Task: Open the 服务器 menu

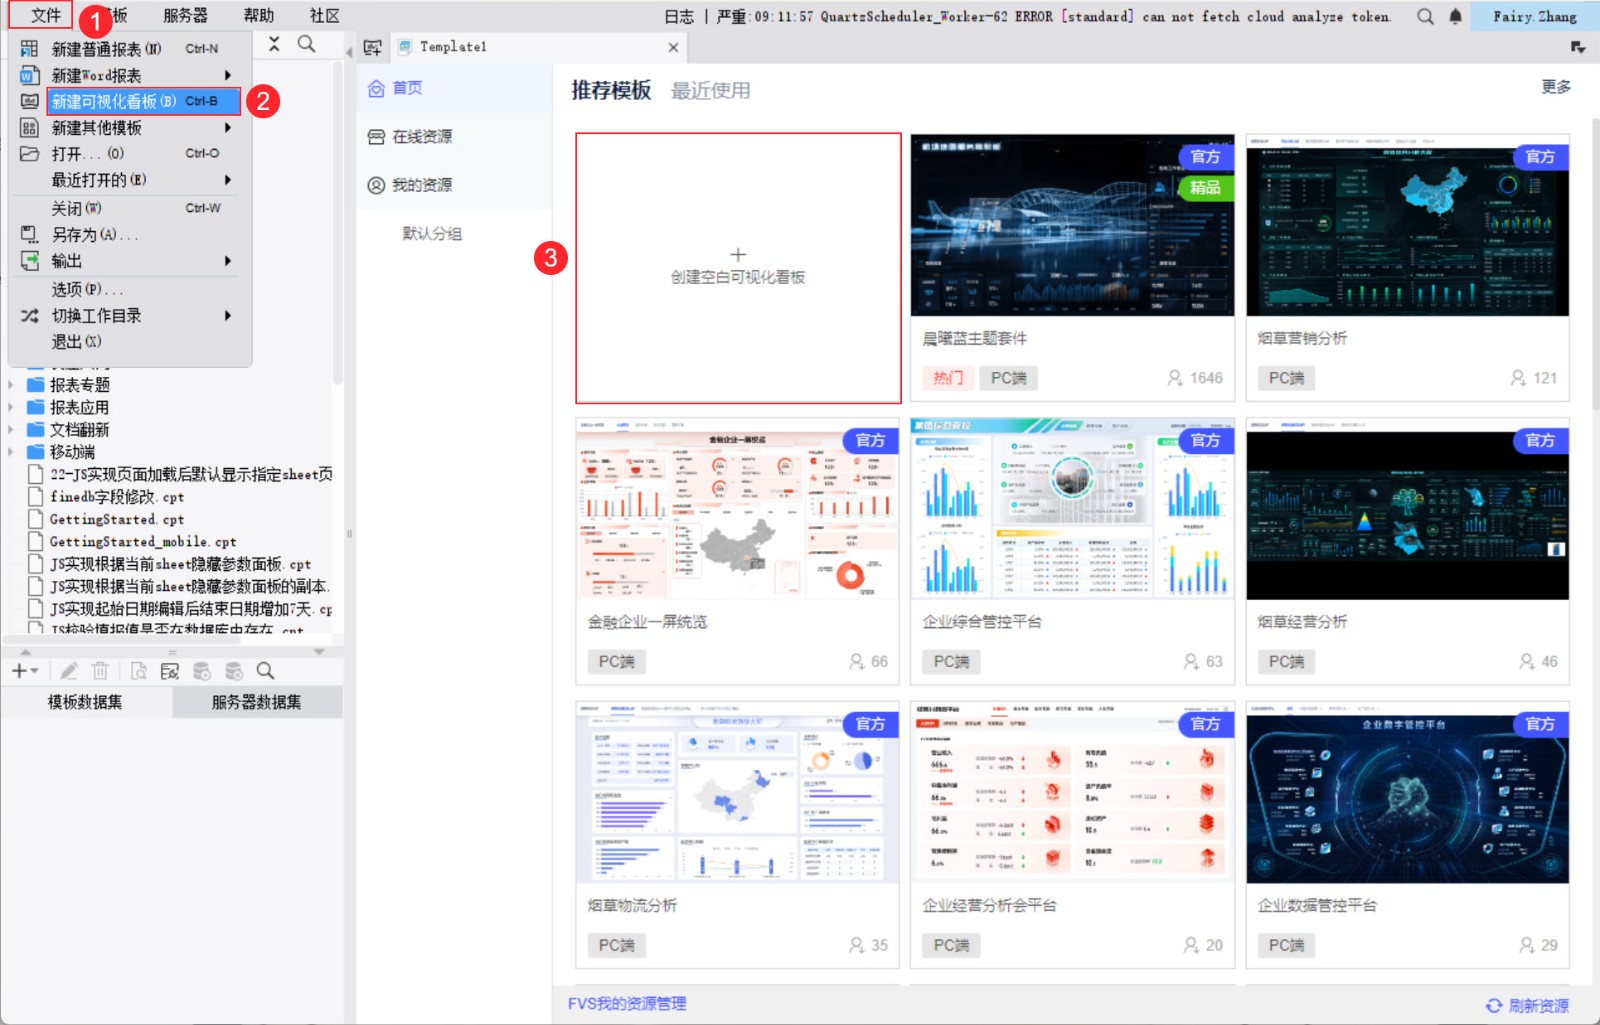Action: pyautogui.click(x=185, y=15)
